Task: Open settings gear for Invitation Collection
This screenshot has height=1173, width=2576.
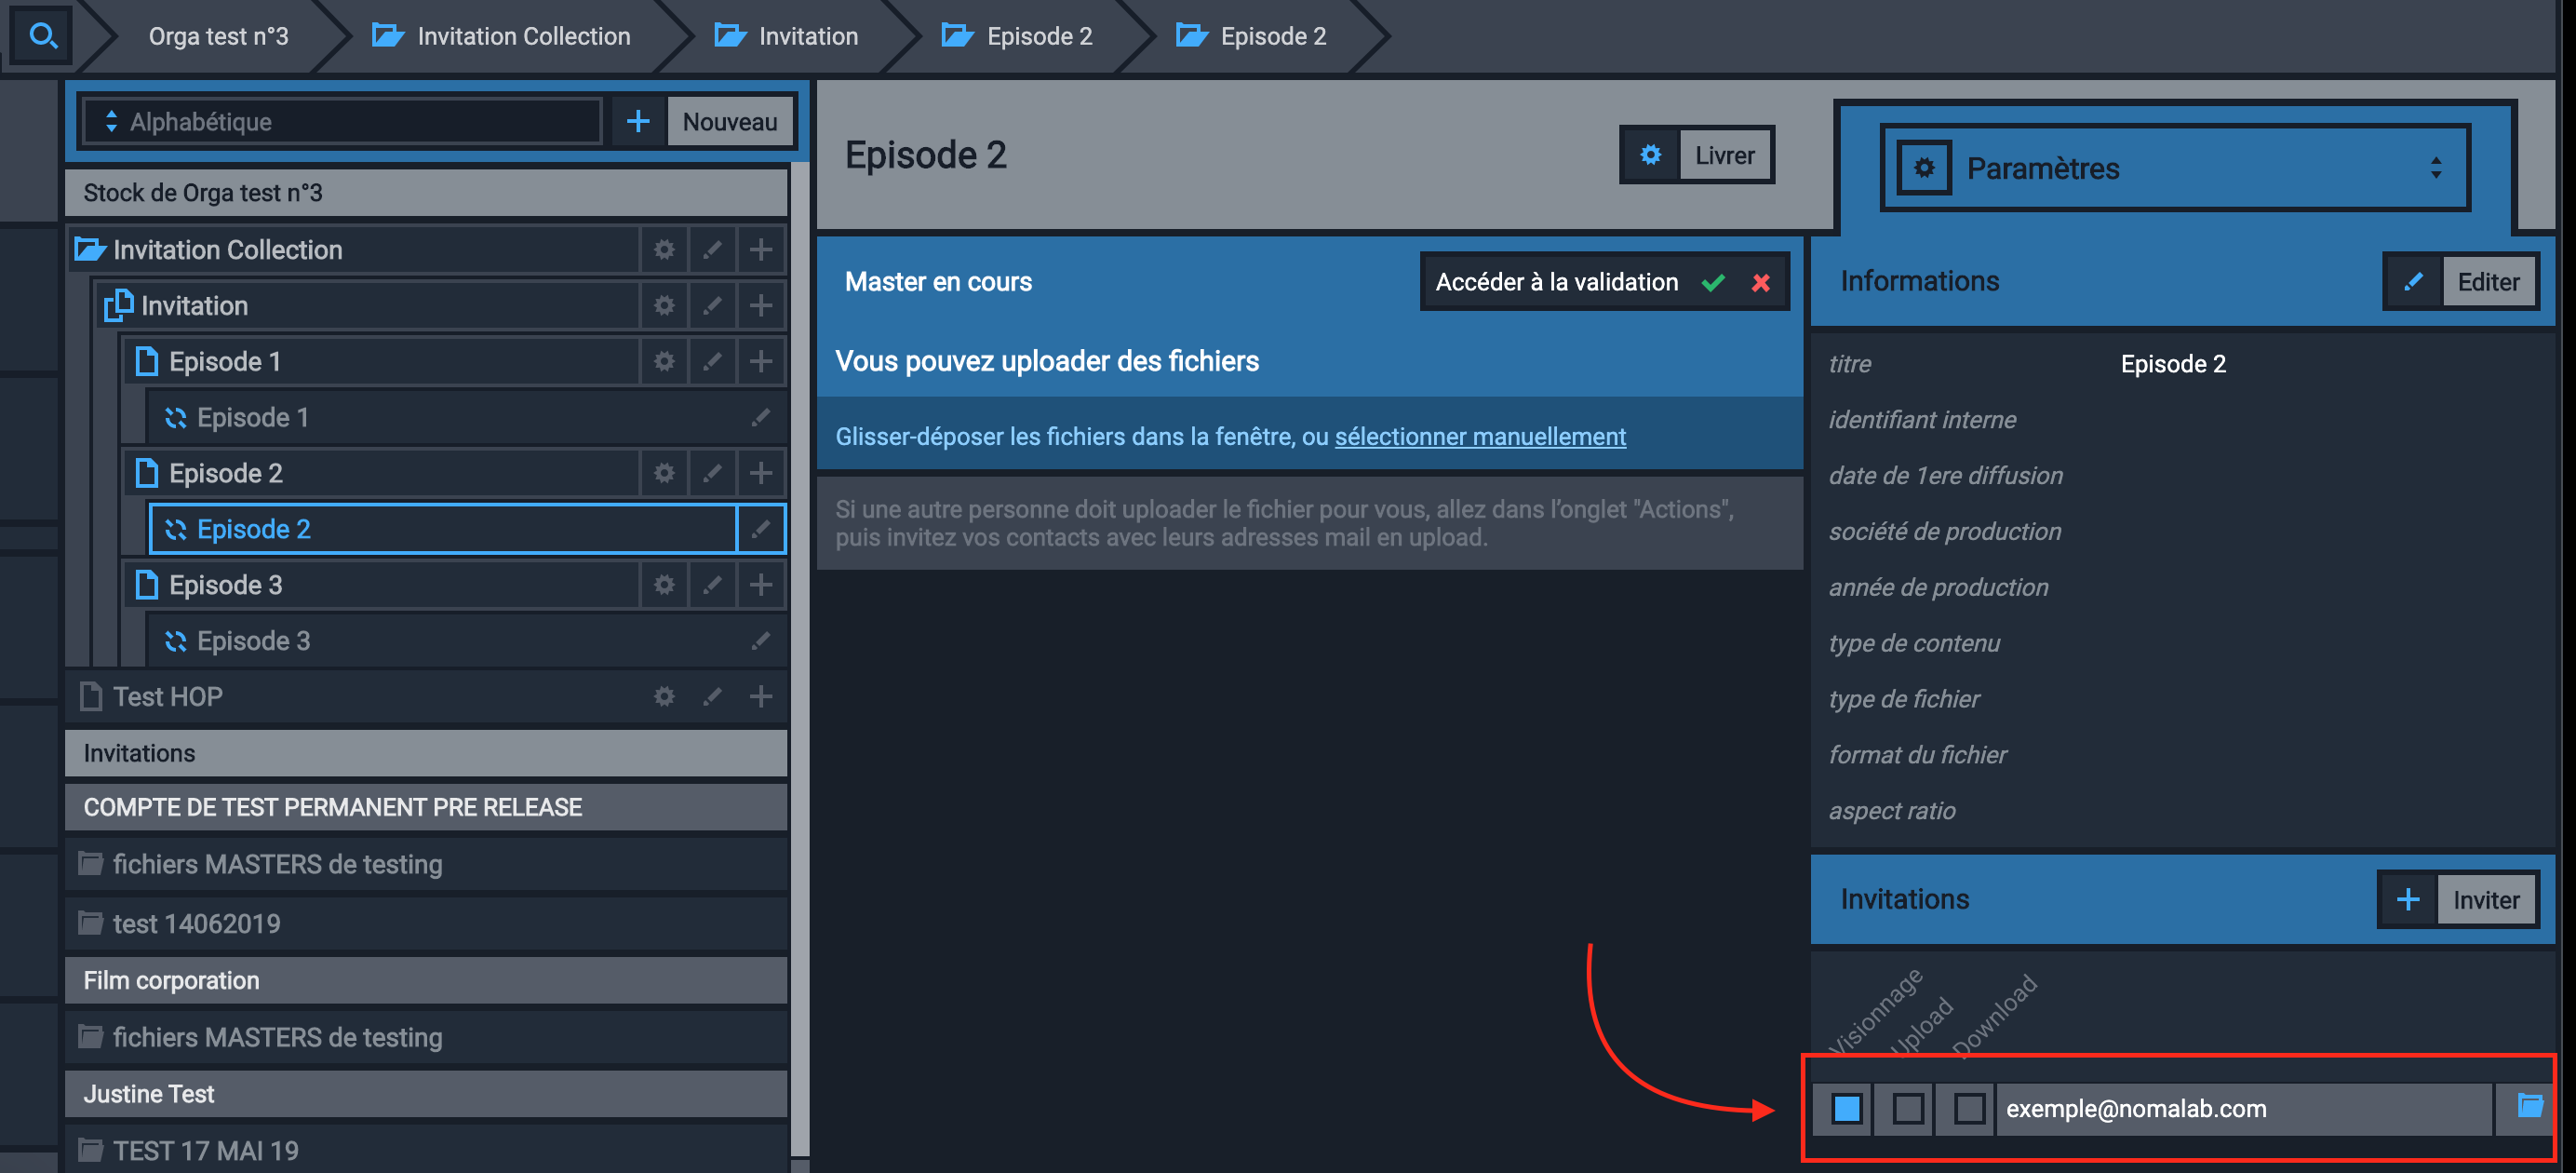Action: 664,249
